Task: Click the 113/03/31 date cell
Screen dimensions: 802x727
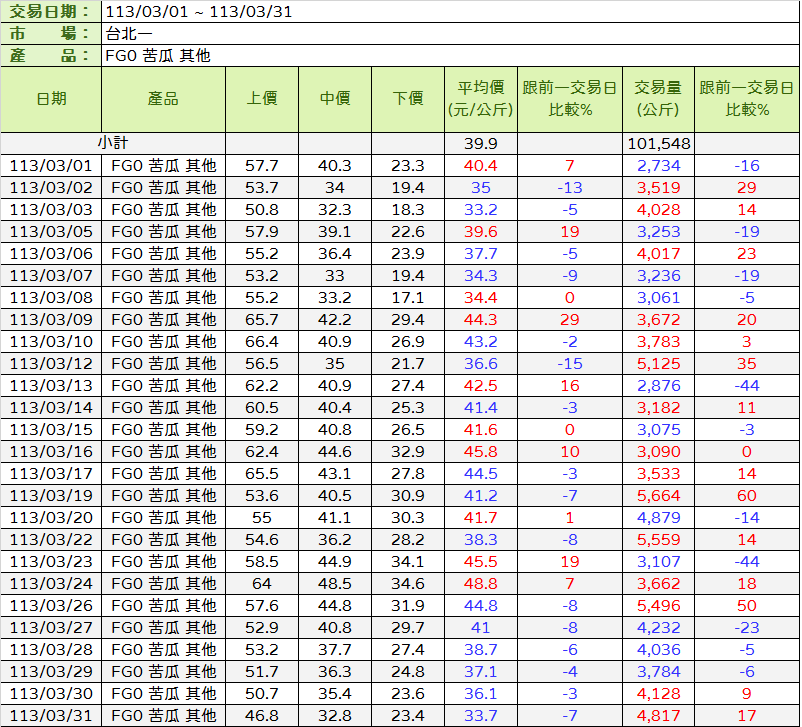Action: (x=51, y=716)
